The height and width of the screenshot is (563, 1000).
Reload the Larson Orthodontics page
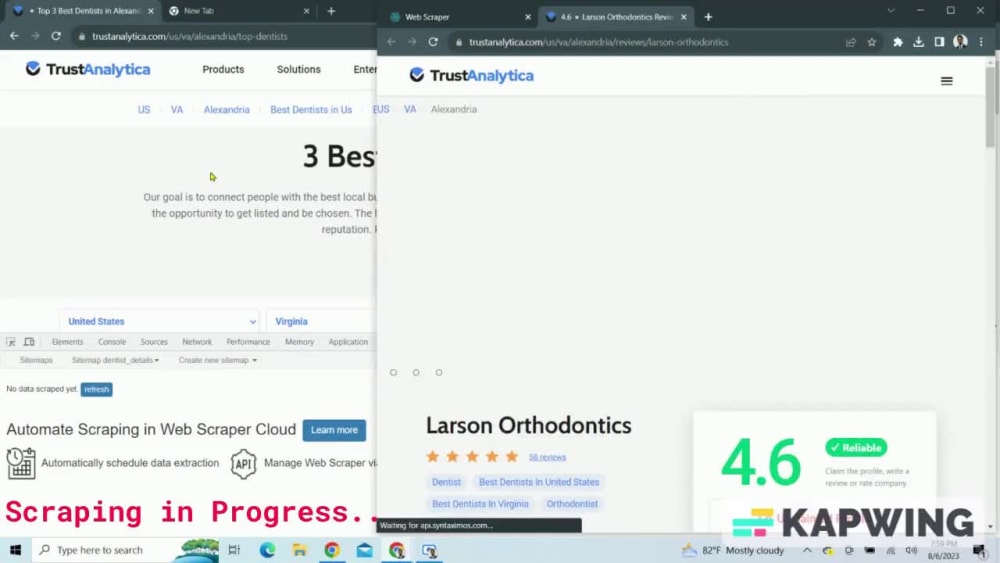click(433, 42)
